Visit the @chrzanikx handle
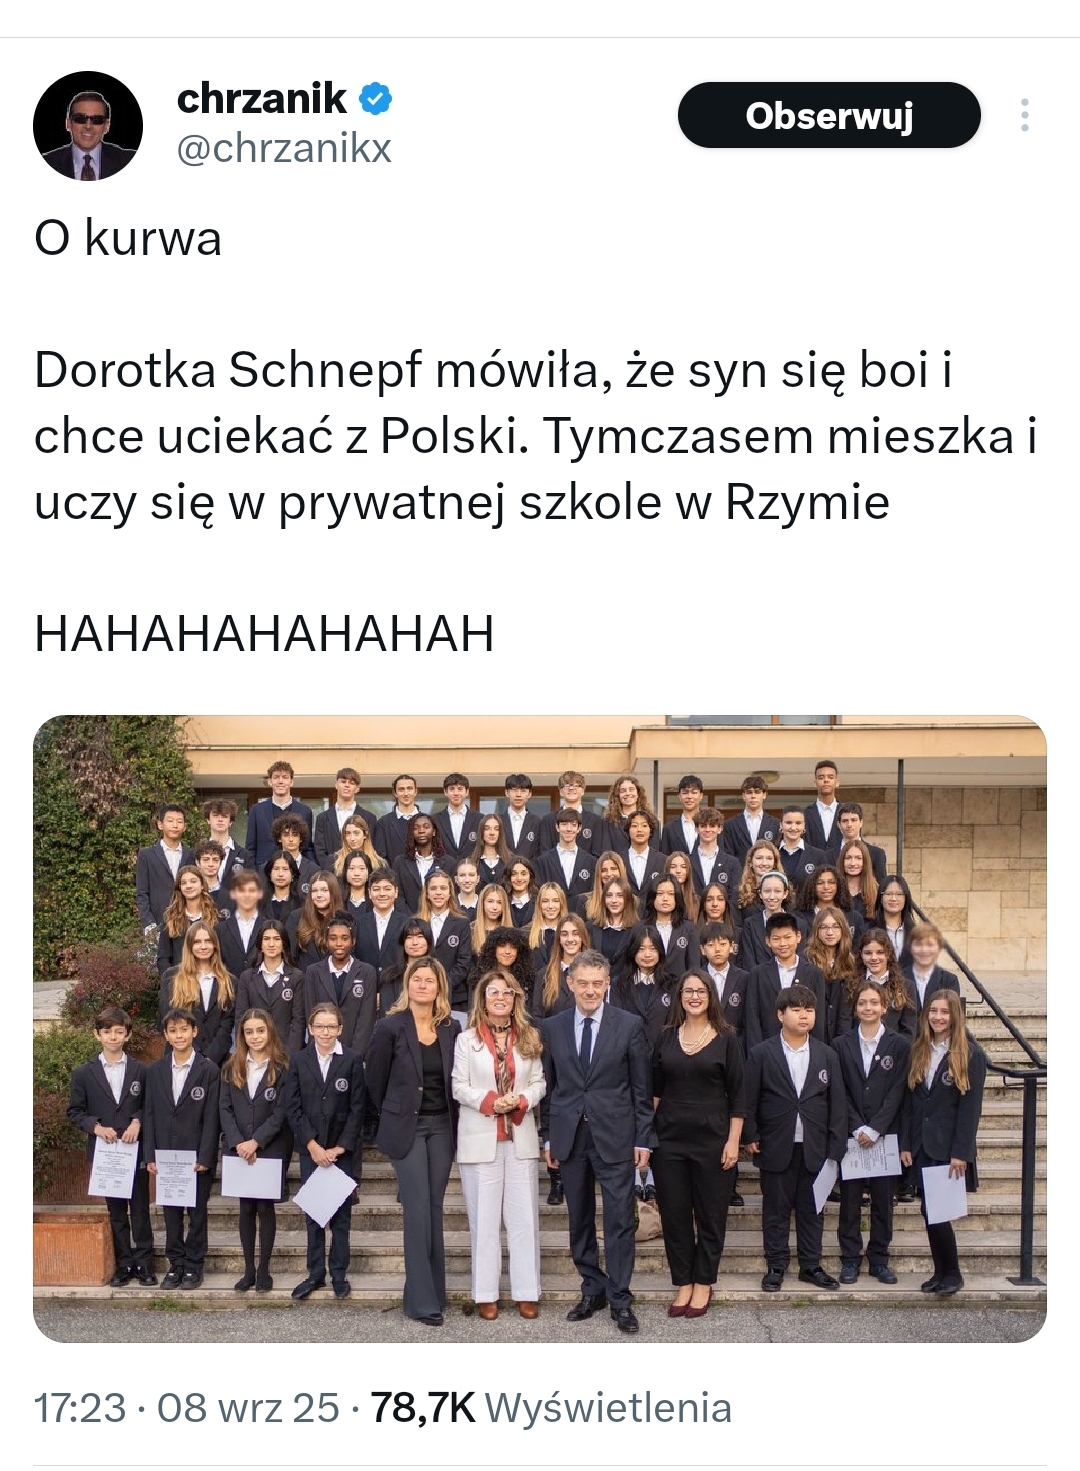This screenshot has width=1080, height=1471. point(284,149)
